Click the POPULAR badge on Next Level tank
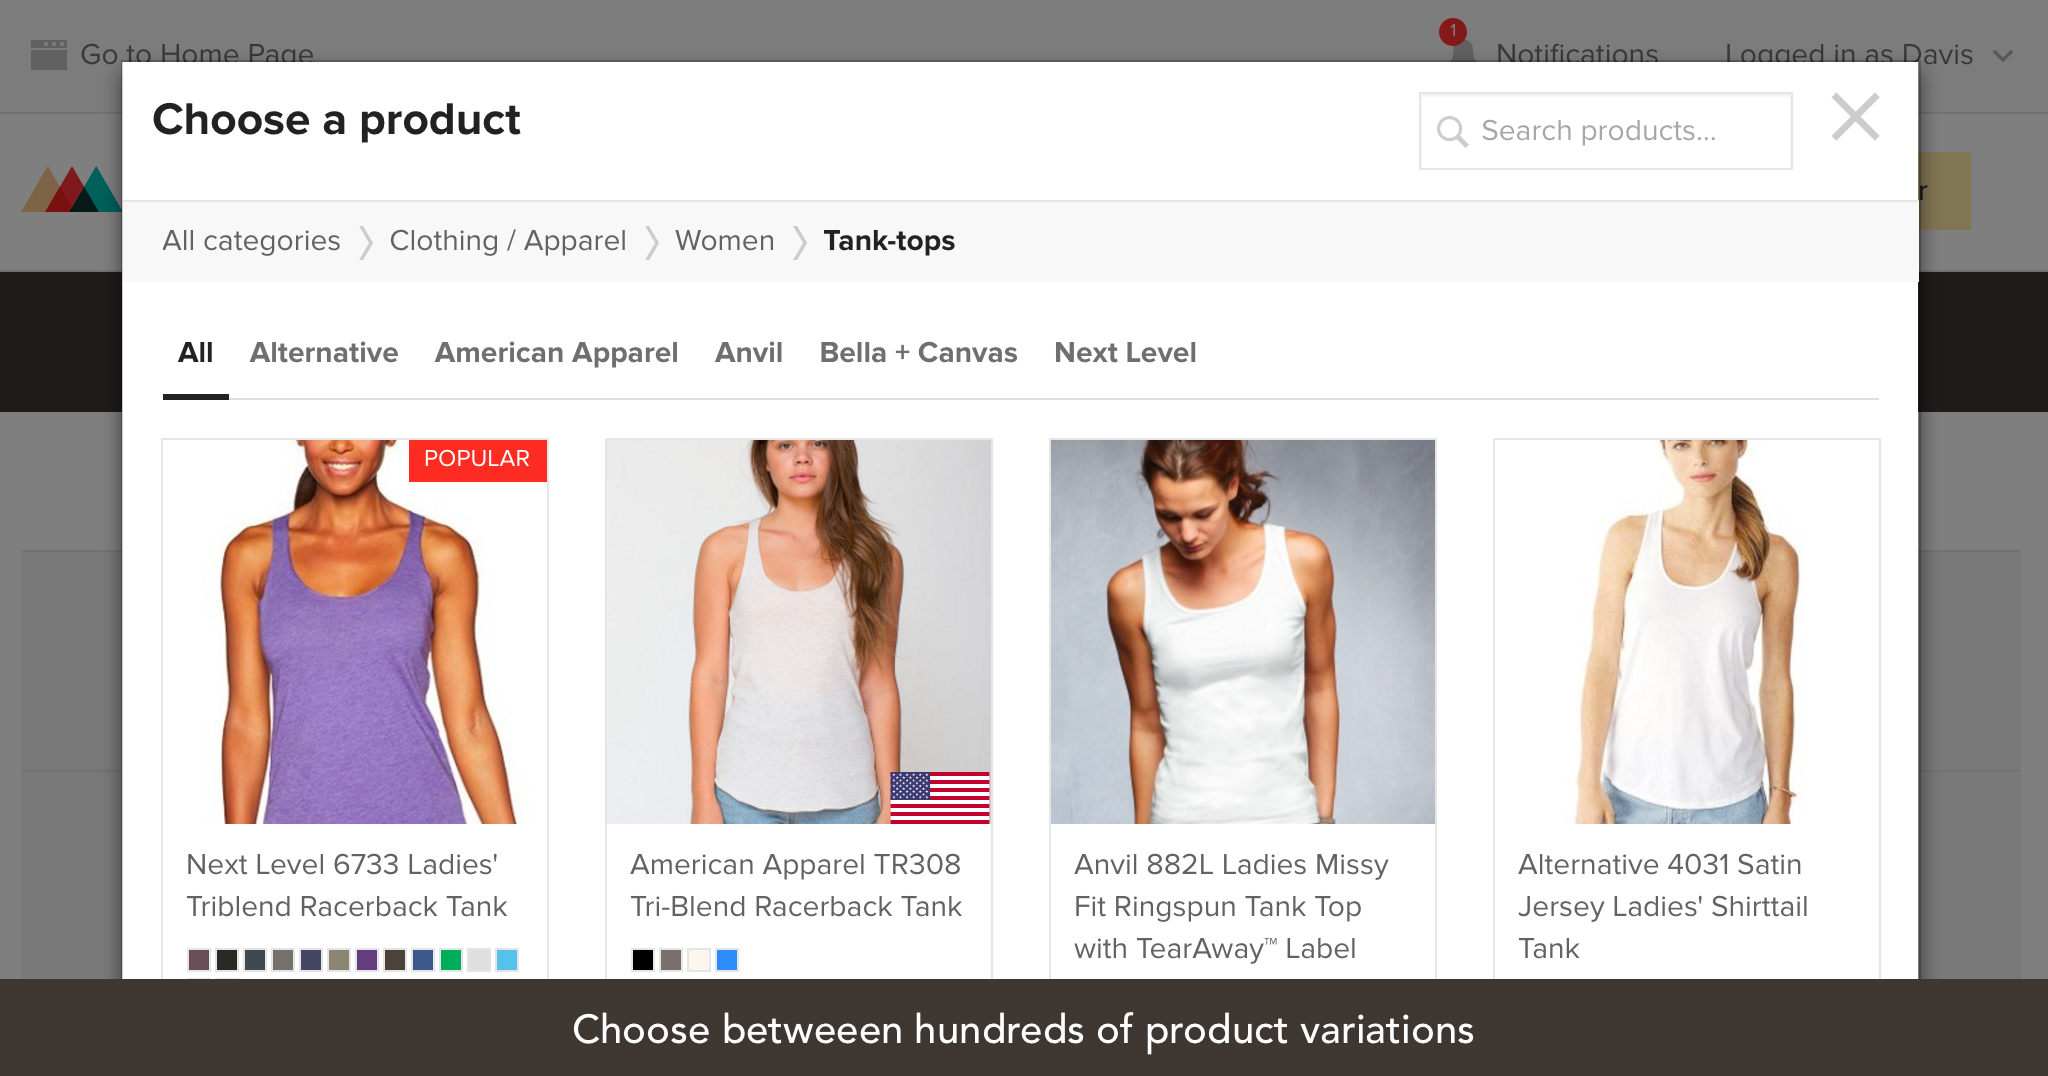 pyautogui.click(x=478, y=460)
